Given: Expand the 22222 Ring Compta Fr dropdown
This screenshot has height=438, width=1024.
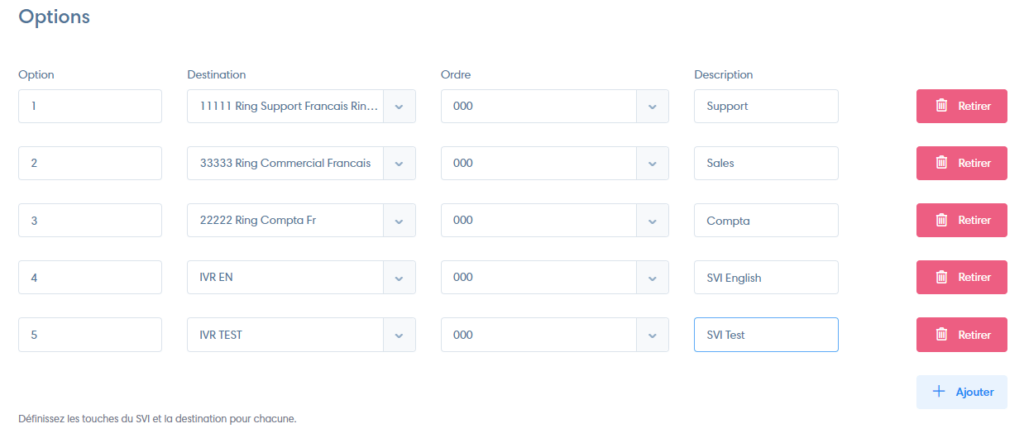Looking at the screenshot, I should (399, 220).
